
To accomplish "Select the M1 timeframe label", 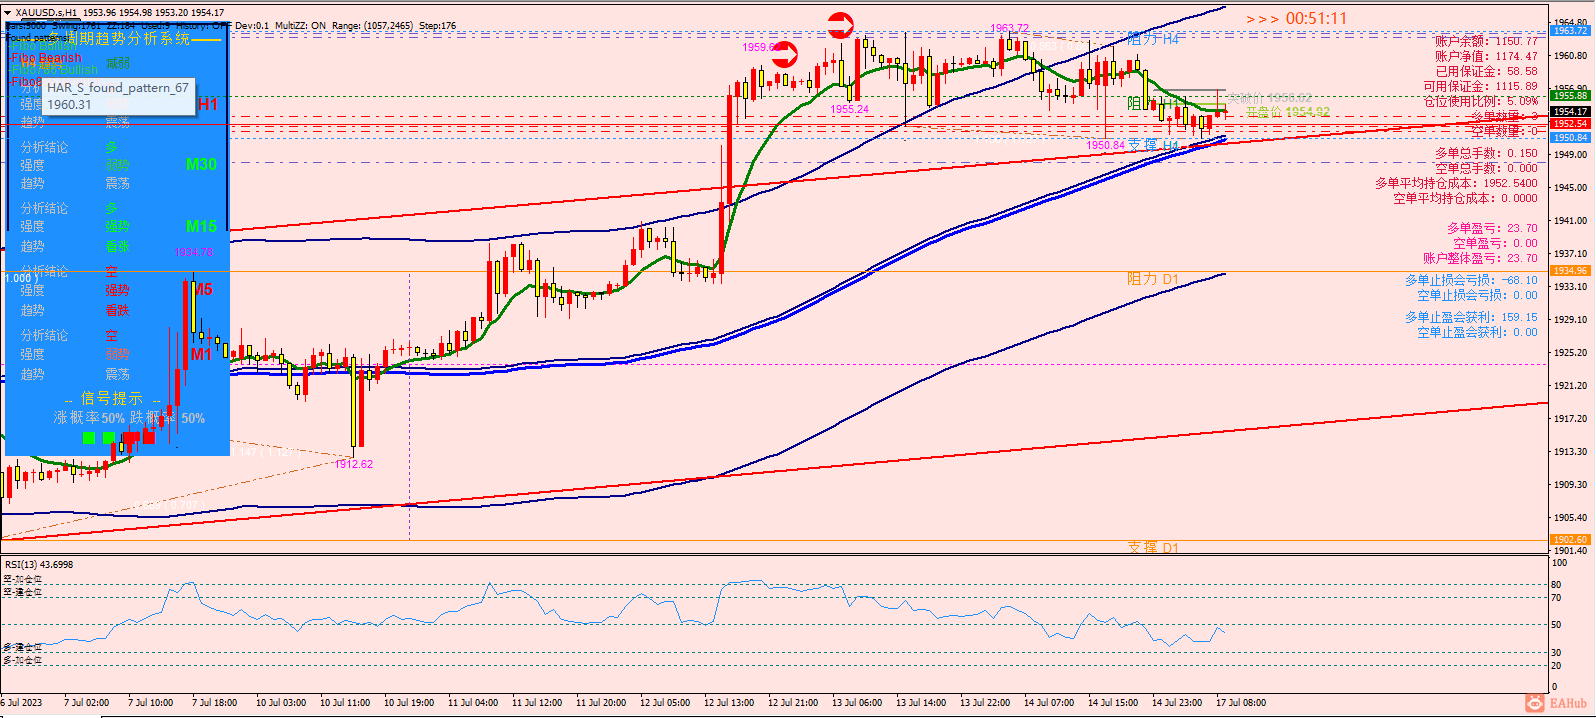I will 201,354.
